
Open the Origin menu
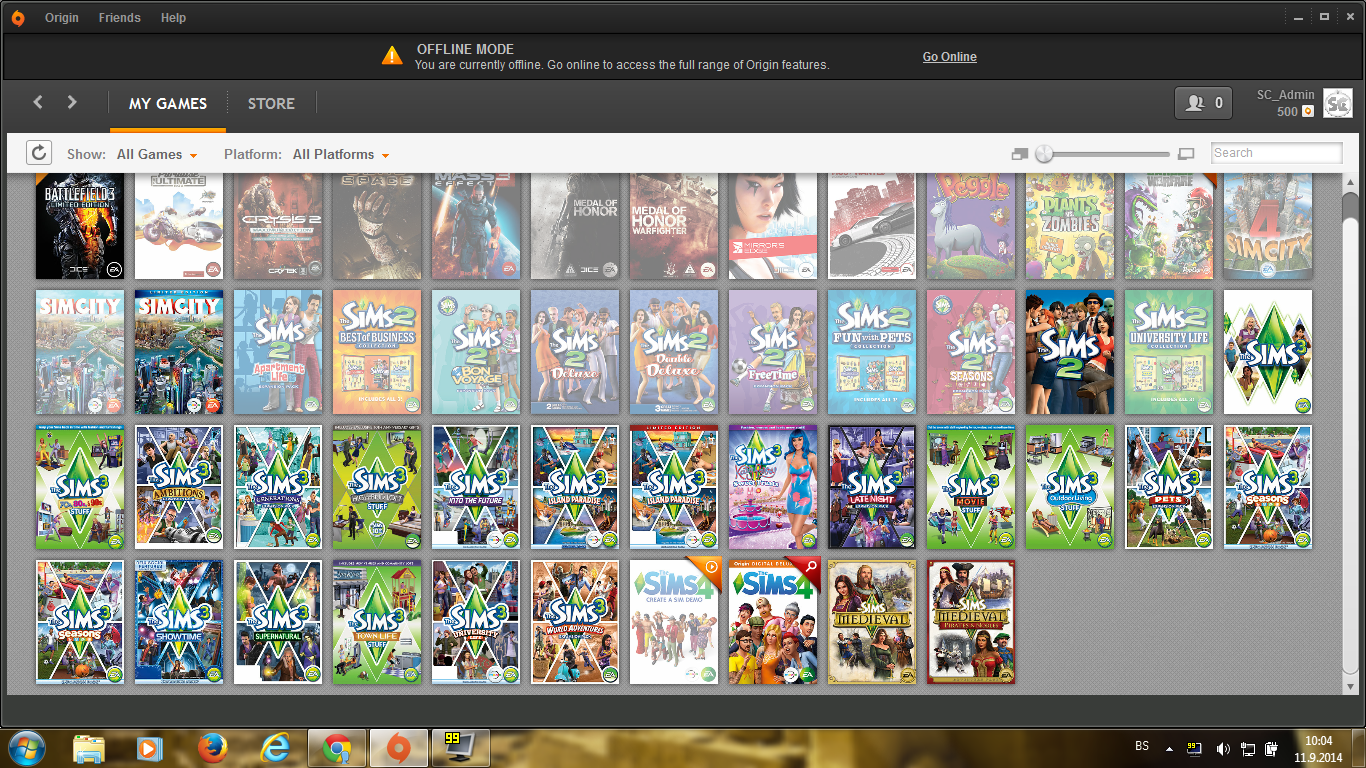click(x=62, y=18)
